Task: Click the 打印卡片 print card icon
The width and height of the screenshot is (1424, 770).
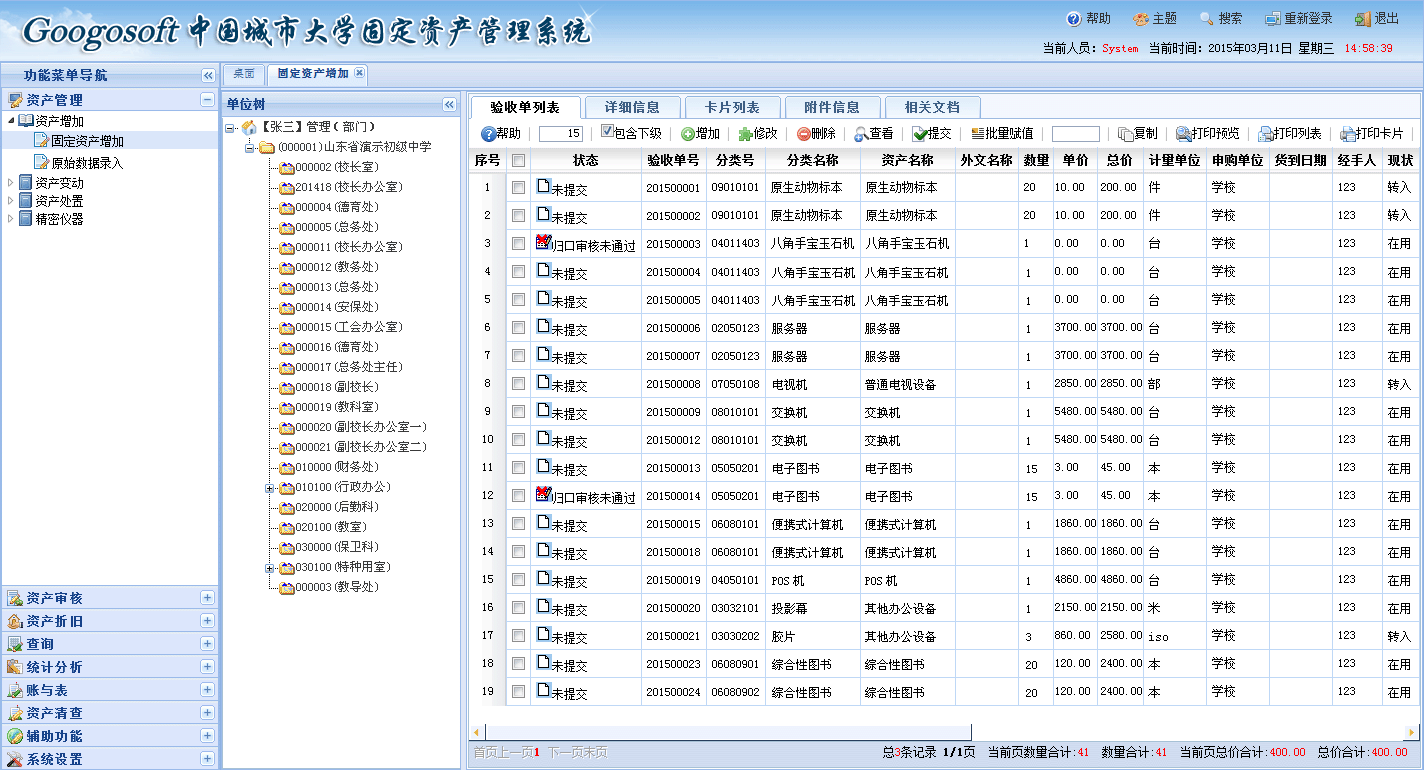Action: point(1348,134)
